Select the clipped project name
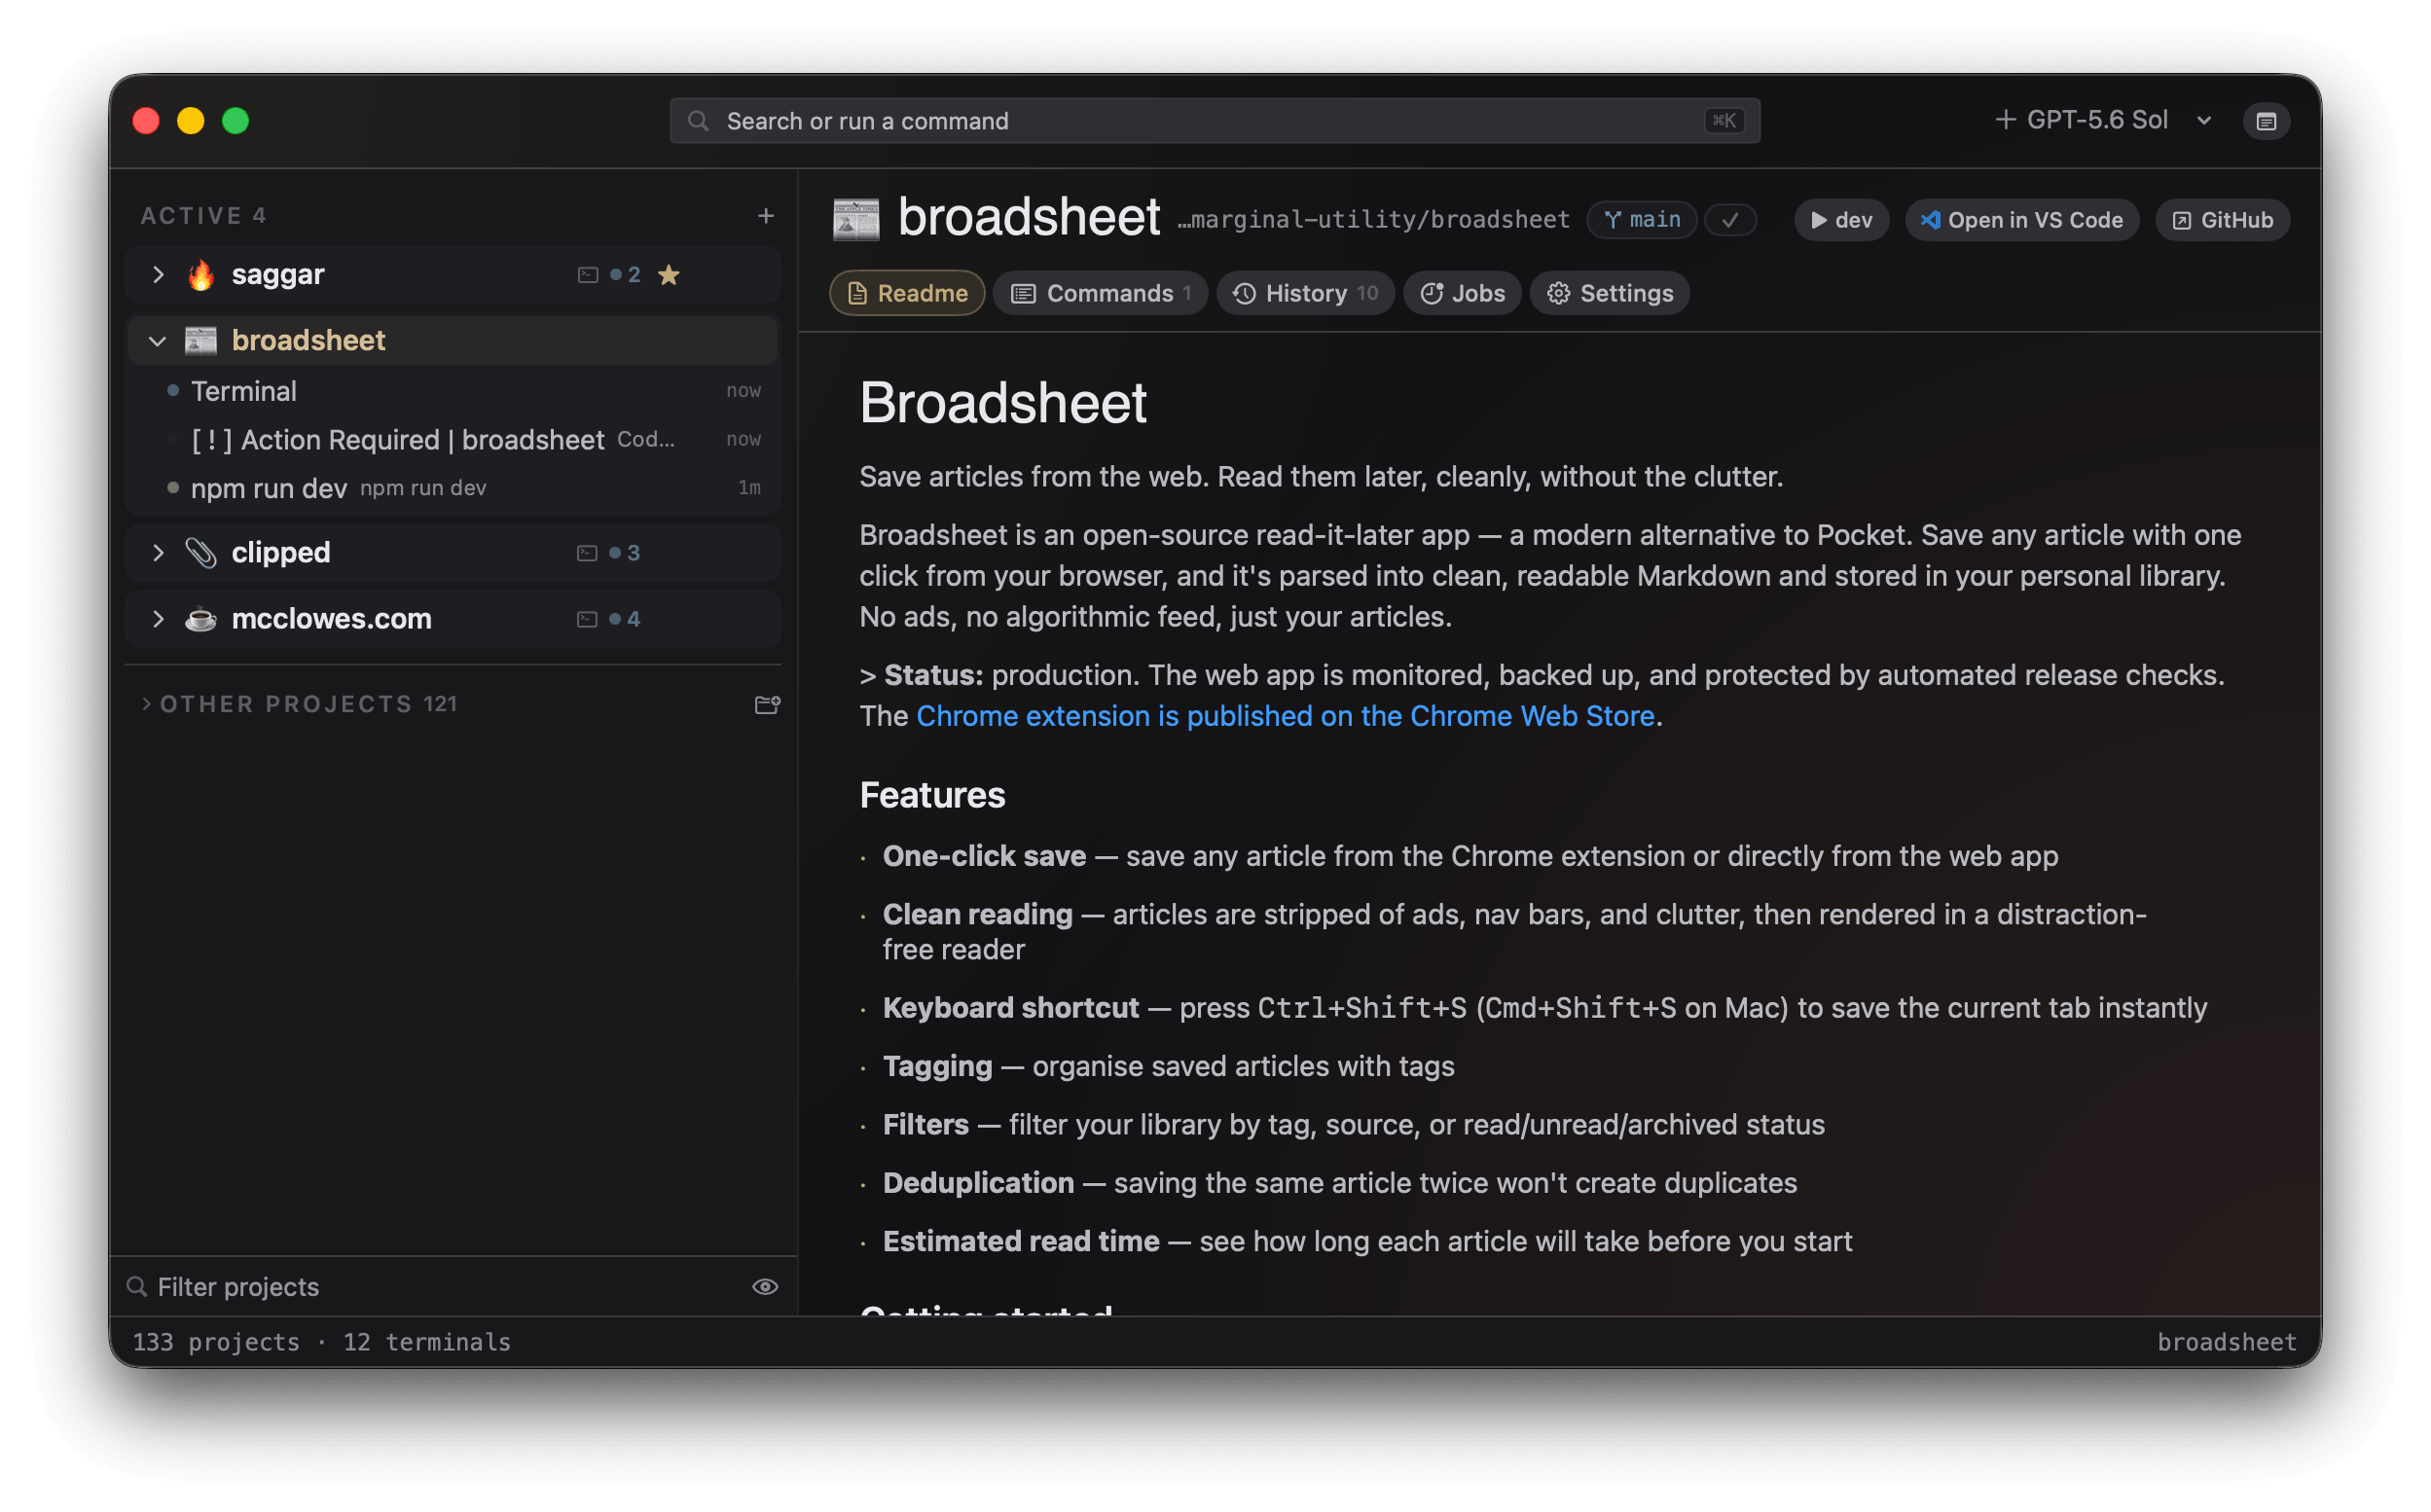 [281, 553]
